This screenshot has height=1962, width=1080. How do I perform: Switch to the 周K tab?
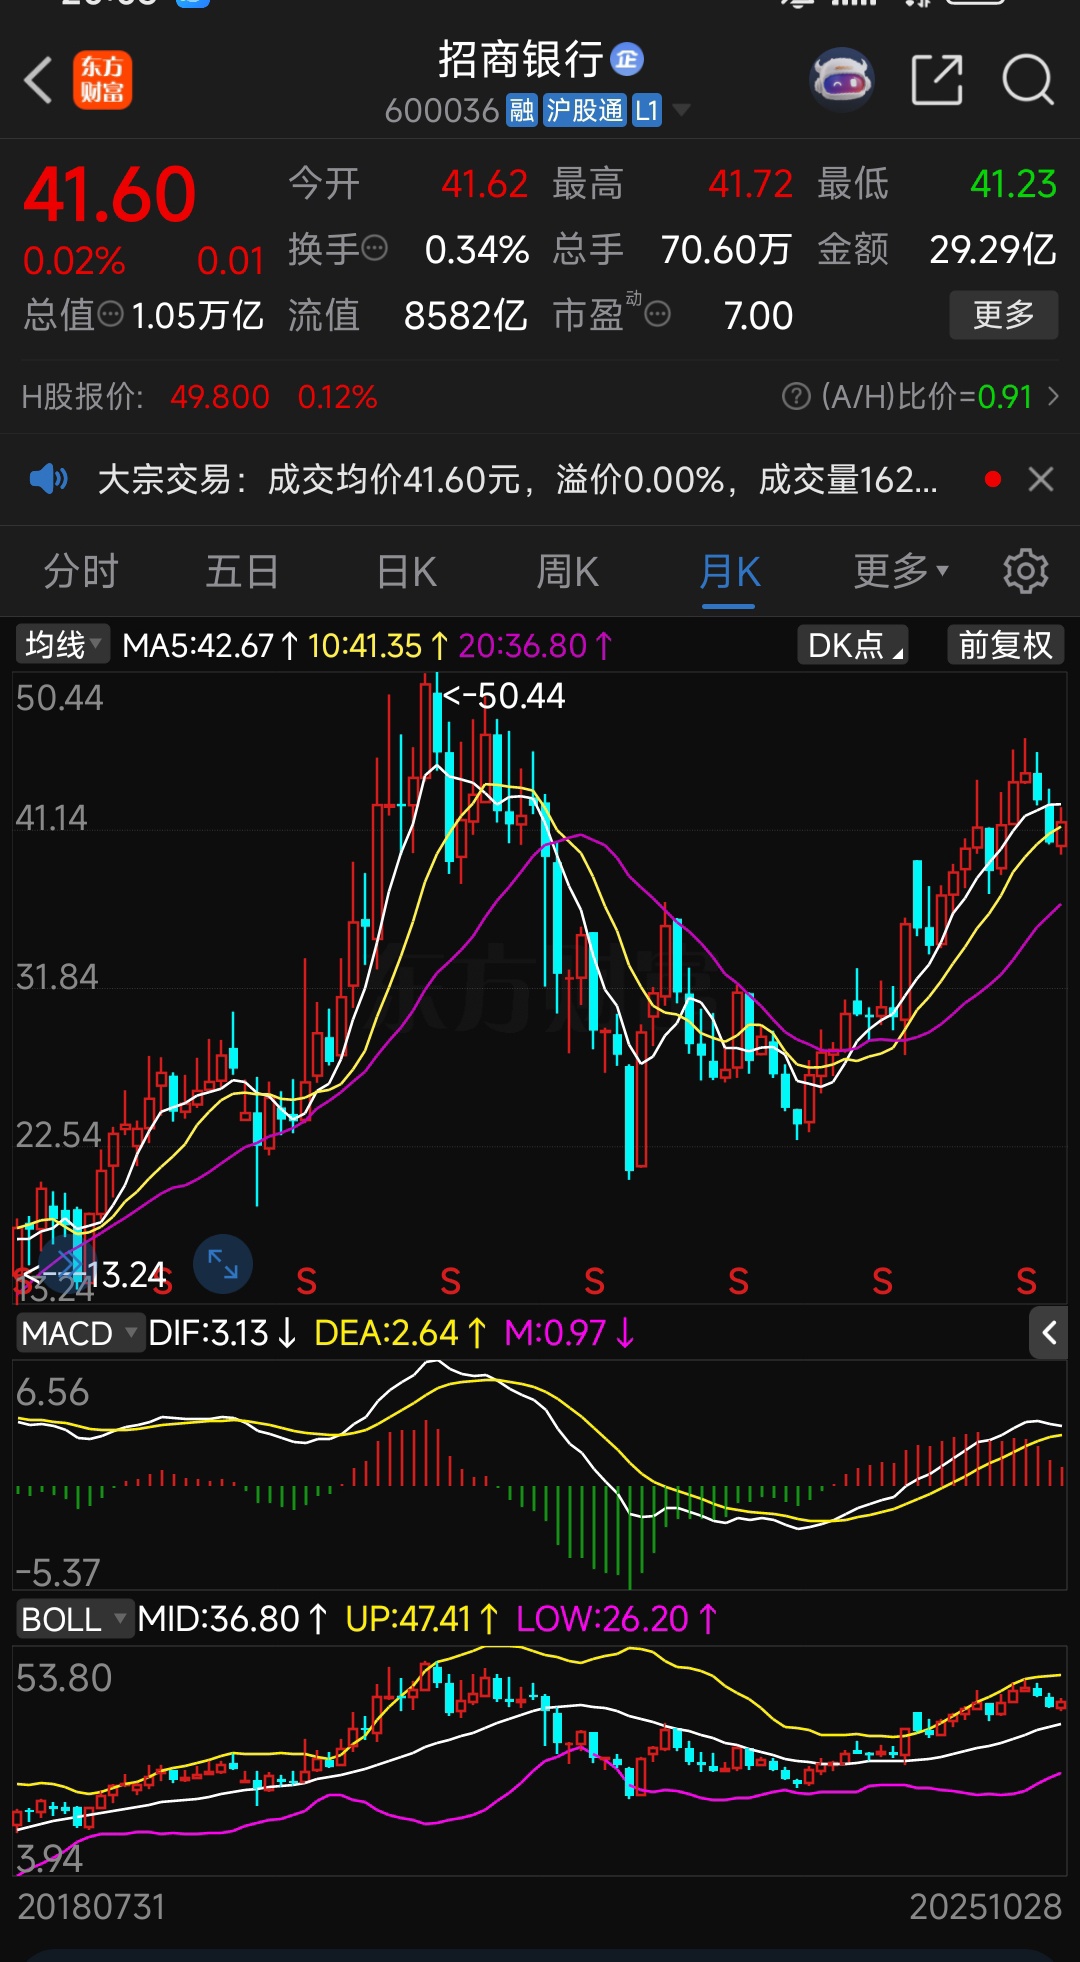(567, 572)
